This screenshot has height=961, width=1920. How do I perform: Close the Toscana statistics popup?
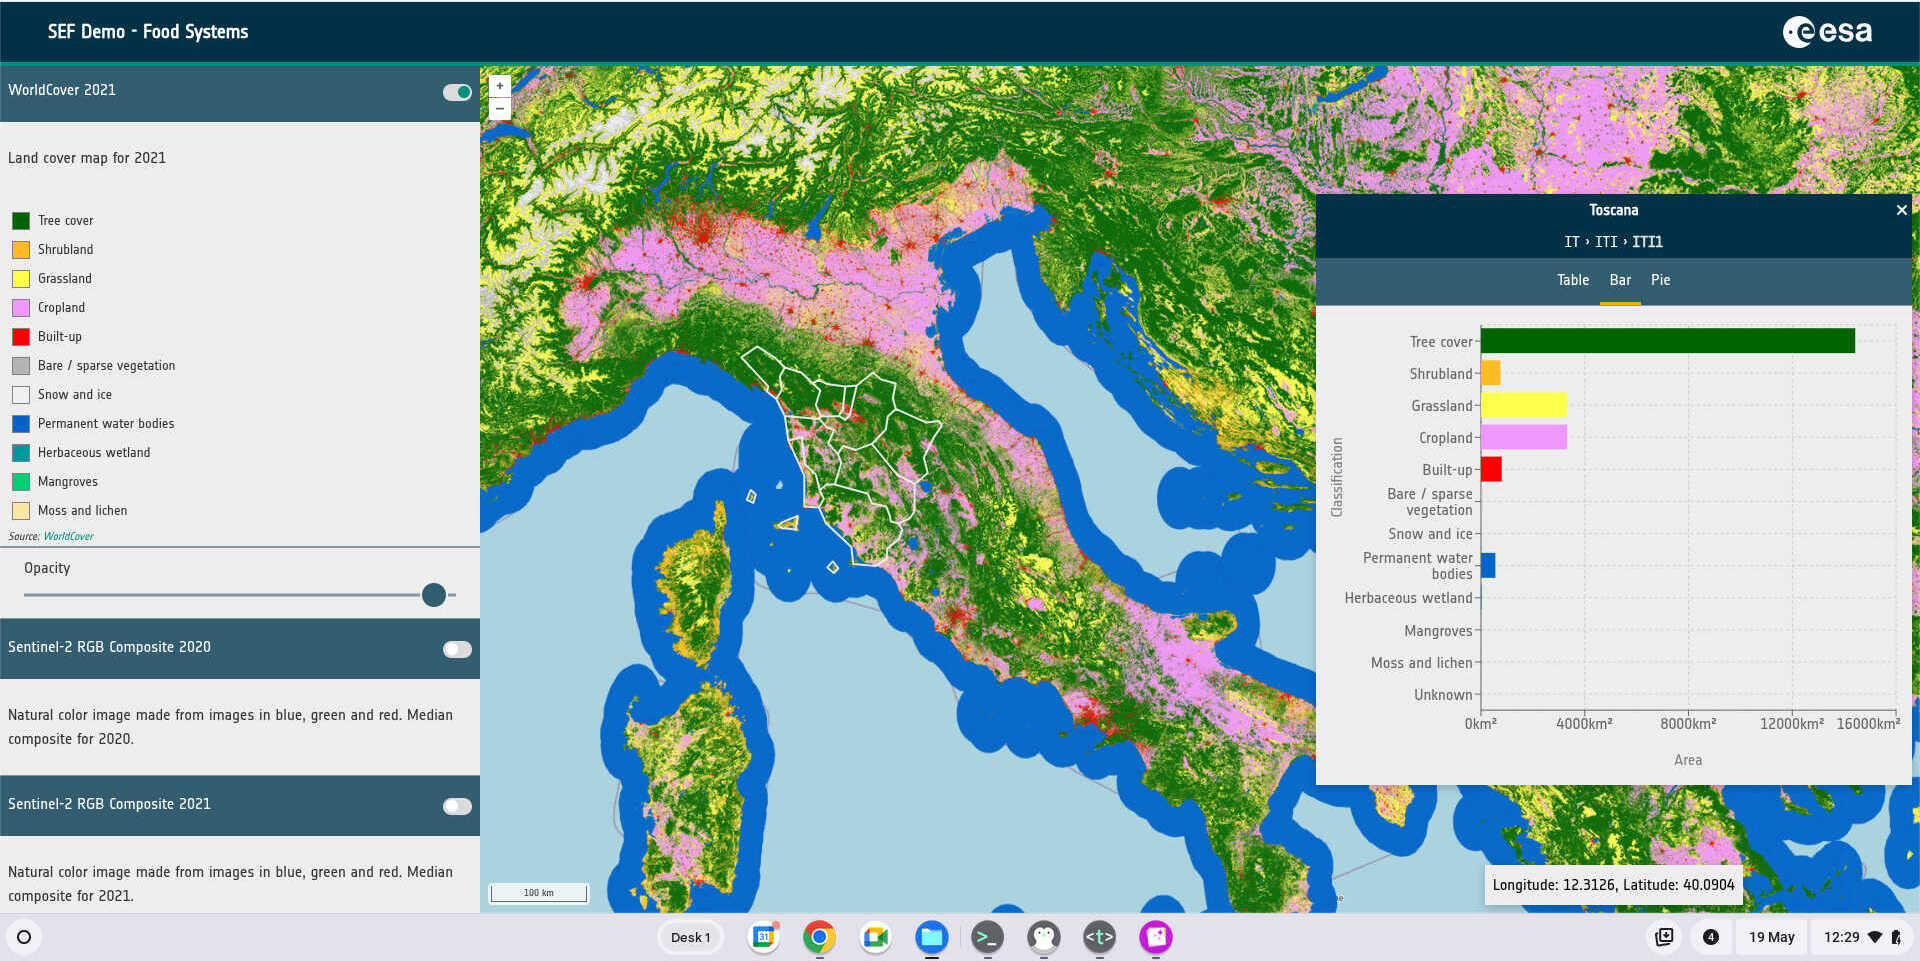1901,210
